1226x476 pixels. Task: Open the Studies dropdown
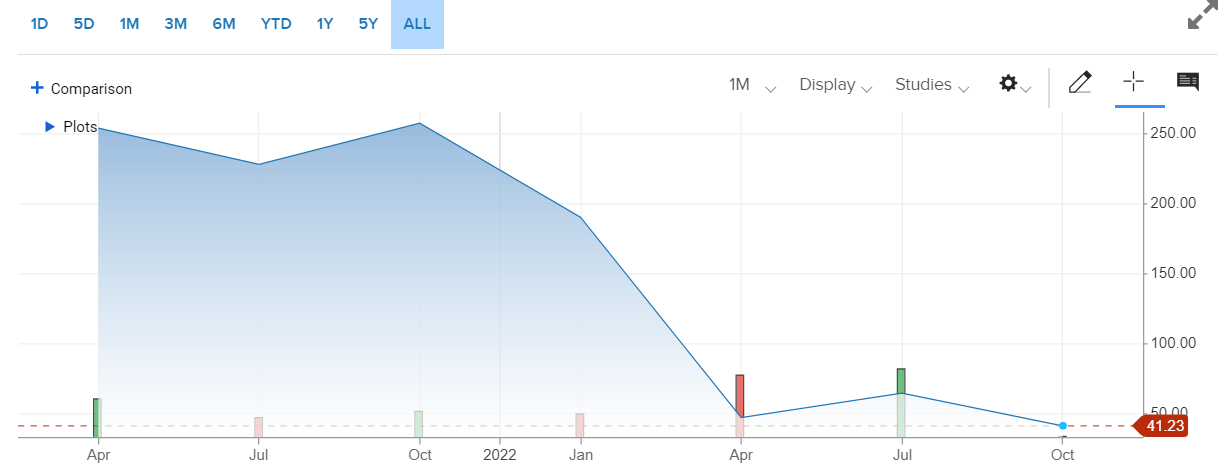click(x=932, y=85)
